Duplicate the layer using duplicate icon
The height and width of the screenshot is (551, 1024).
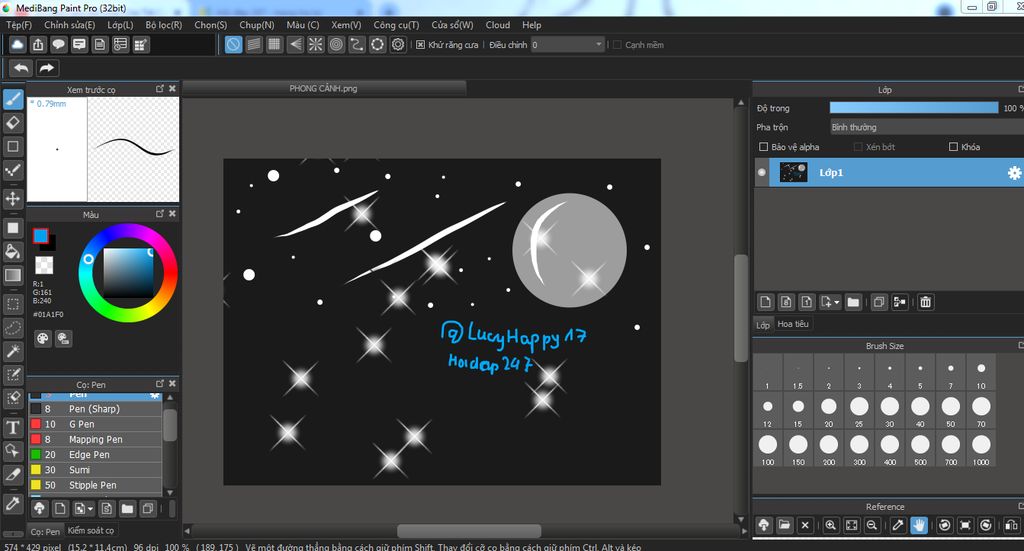pyautogui.click(x=879, y=302)
